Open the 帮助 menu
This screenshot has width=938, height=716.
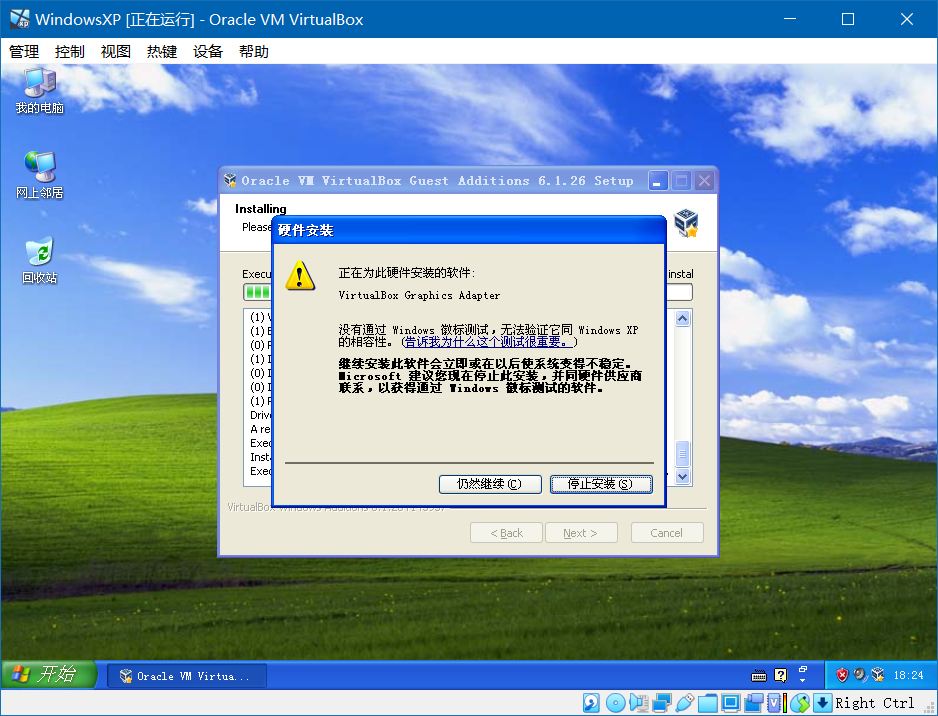tap(254, 52)
